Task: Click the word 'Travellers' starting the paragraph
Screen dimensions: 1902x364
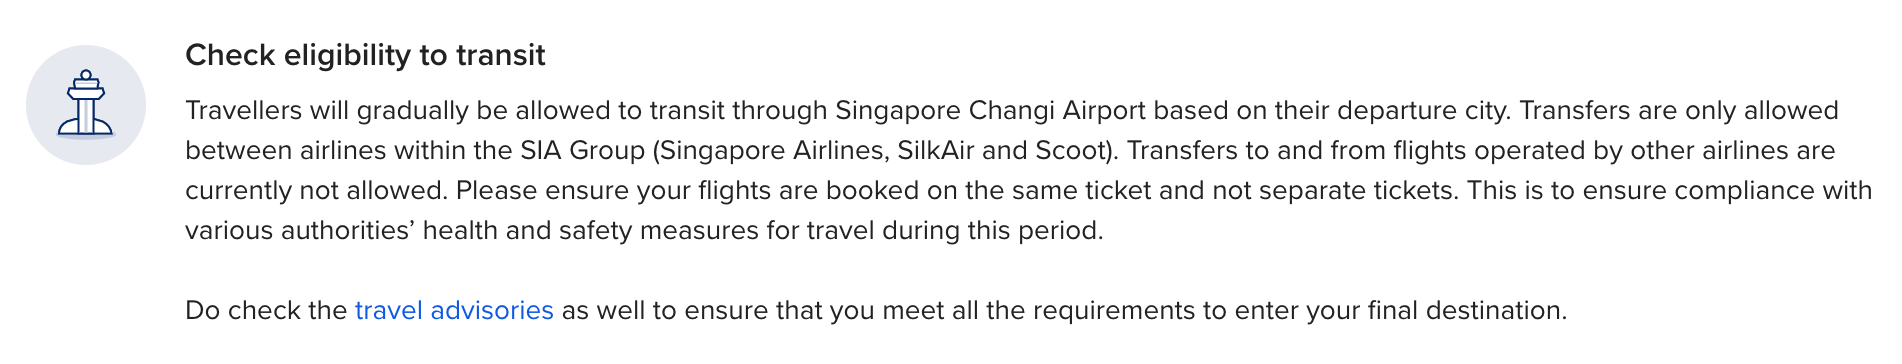Action: pos(243,110)
